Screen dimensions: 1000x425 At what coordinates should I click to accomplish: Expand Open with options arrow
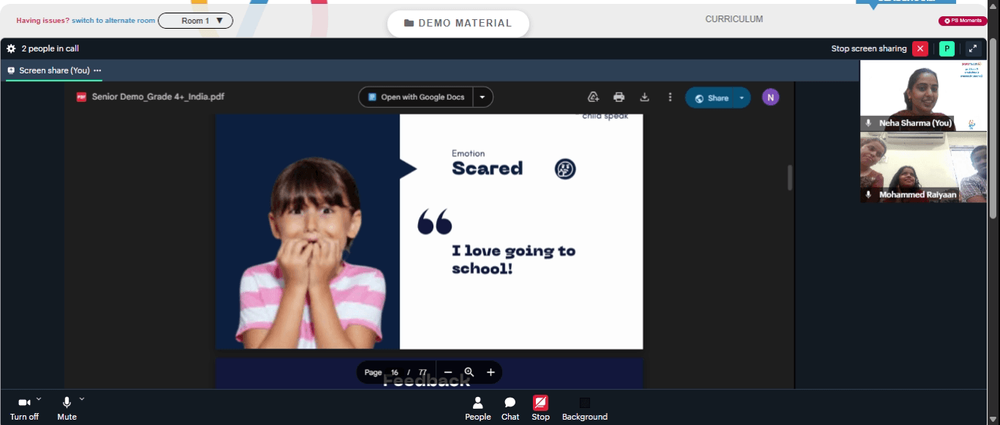pyautogui.click(x=483, y=97)
